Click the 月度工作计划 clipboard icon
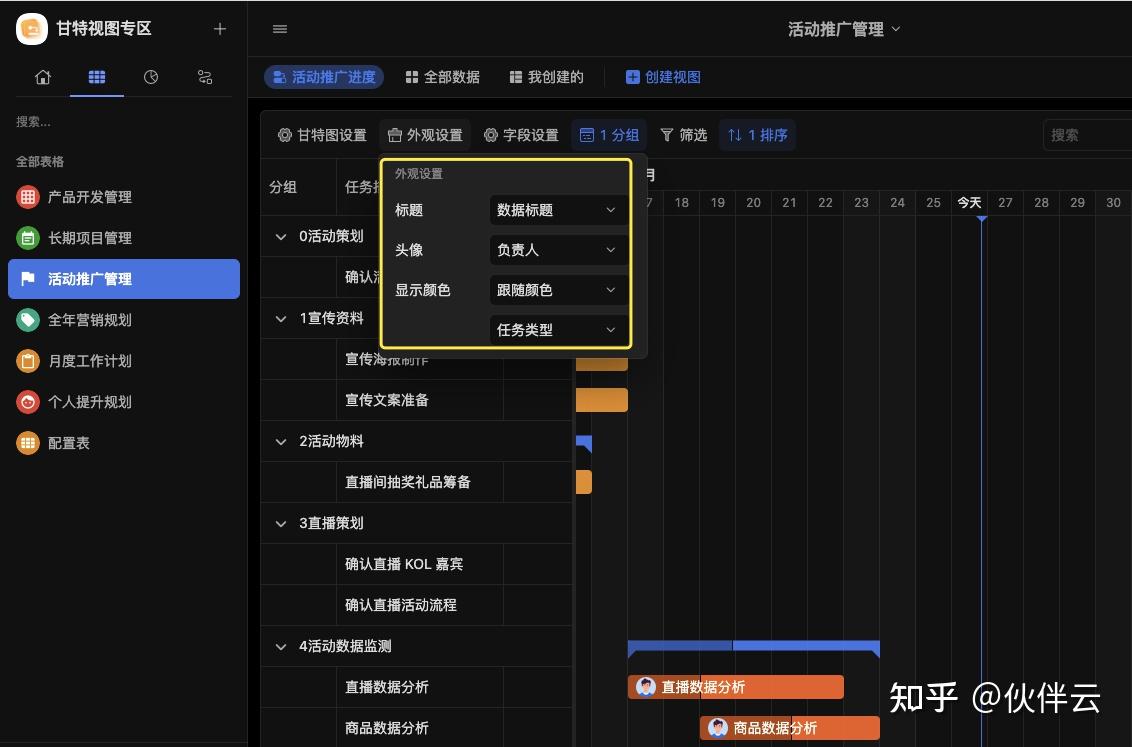Screen dimensions: 1132x747 [x=28, y=361]
